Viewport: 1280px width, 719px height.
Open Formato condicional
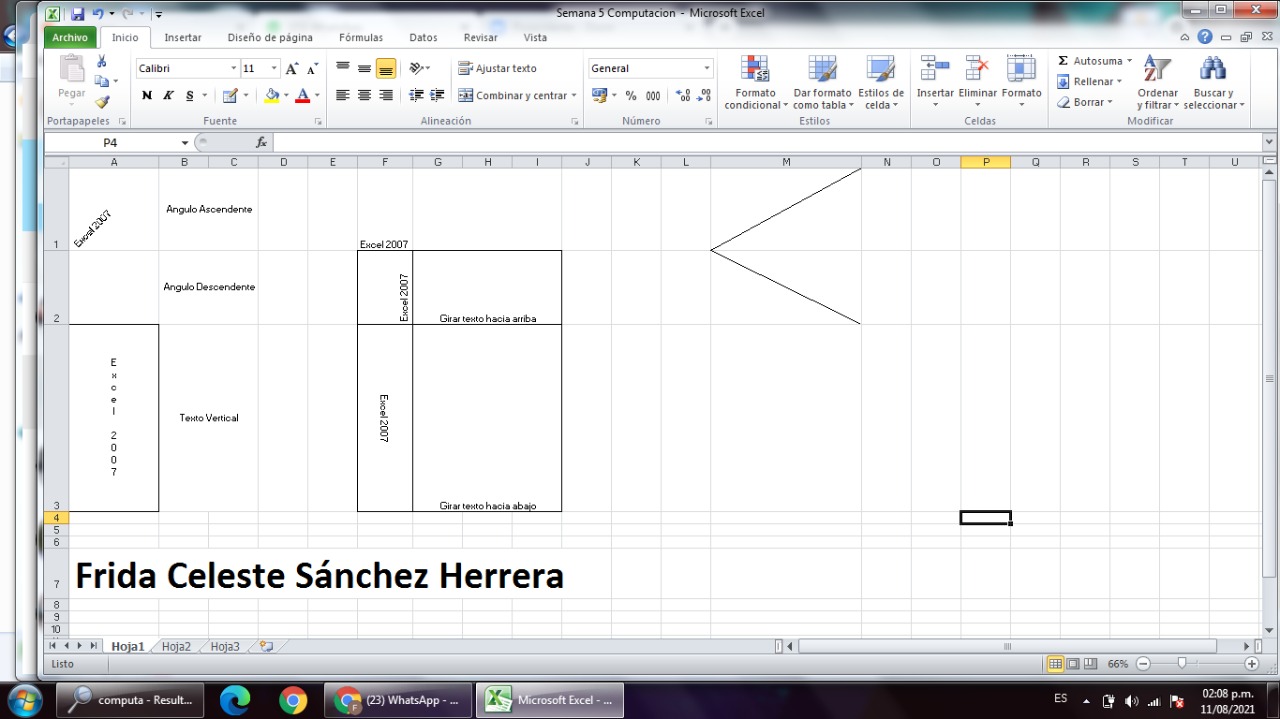pos(756,82)
